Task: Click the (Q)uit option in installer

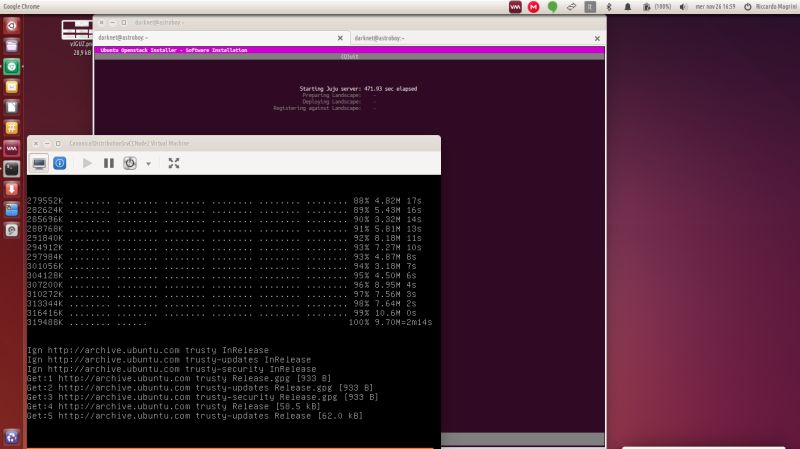Action: [x=349, y=57]
